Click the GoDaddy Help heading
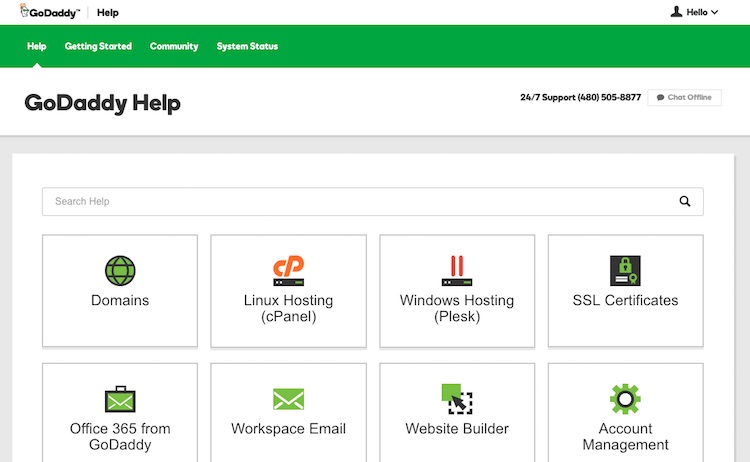The image size is (750, 462). 102,103
